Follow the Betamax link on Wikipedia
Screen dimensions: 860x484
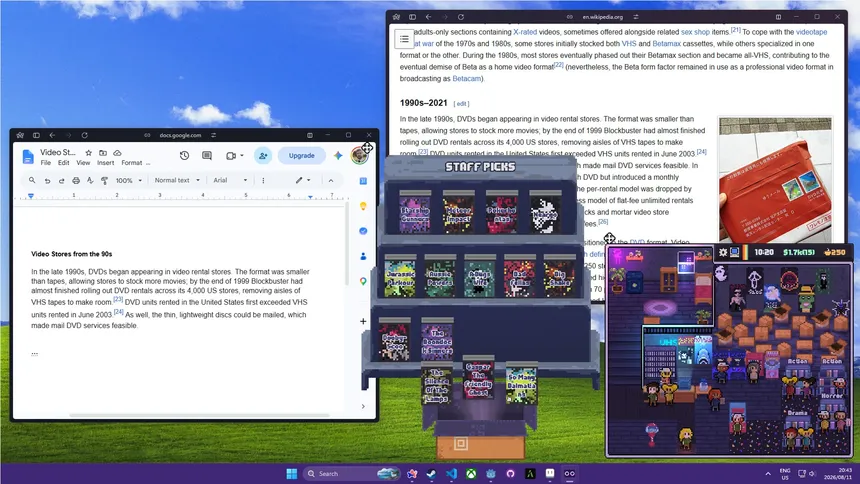coord(666,44)
